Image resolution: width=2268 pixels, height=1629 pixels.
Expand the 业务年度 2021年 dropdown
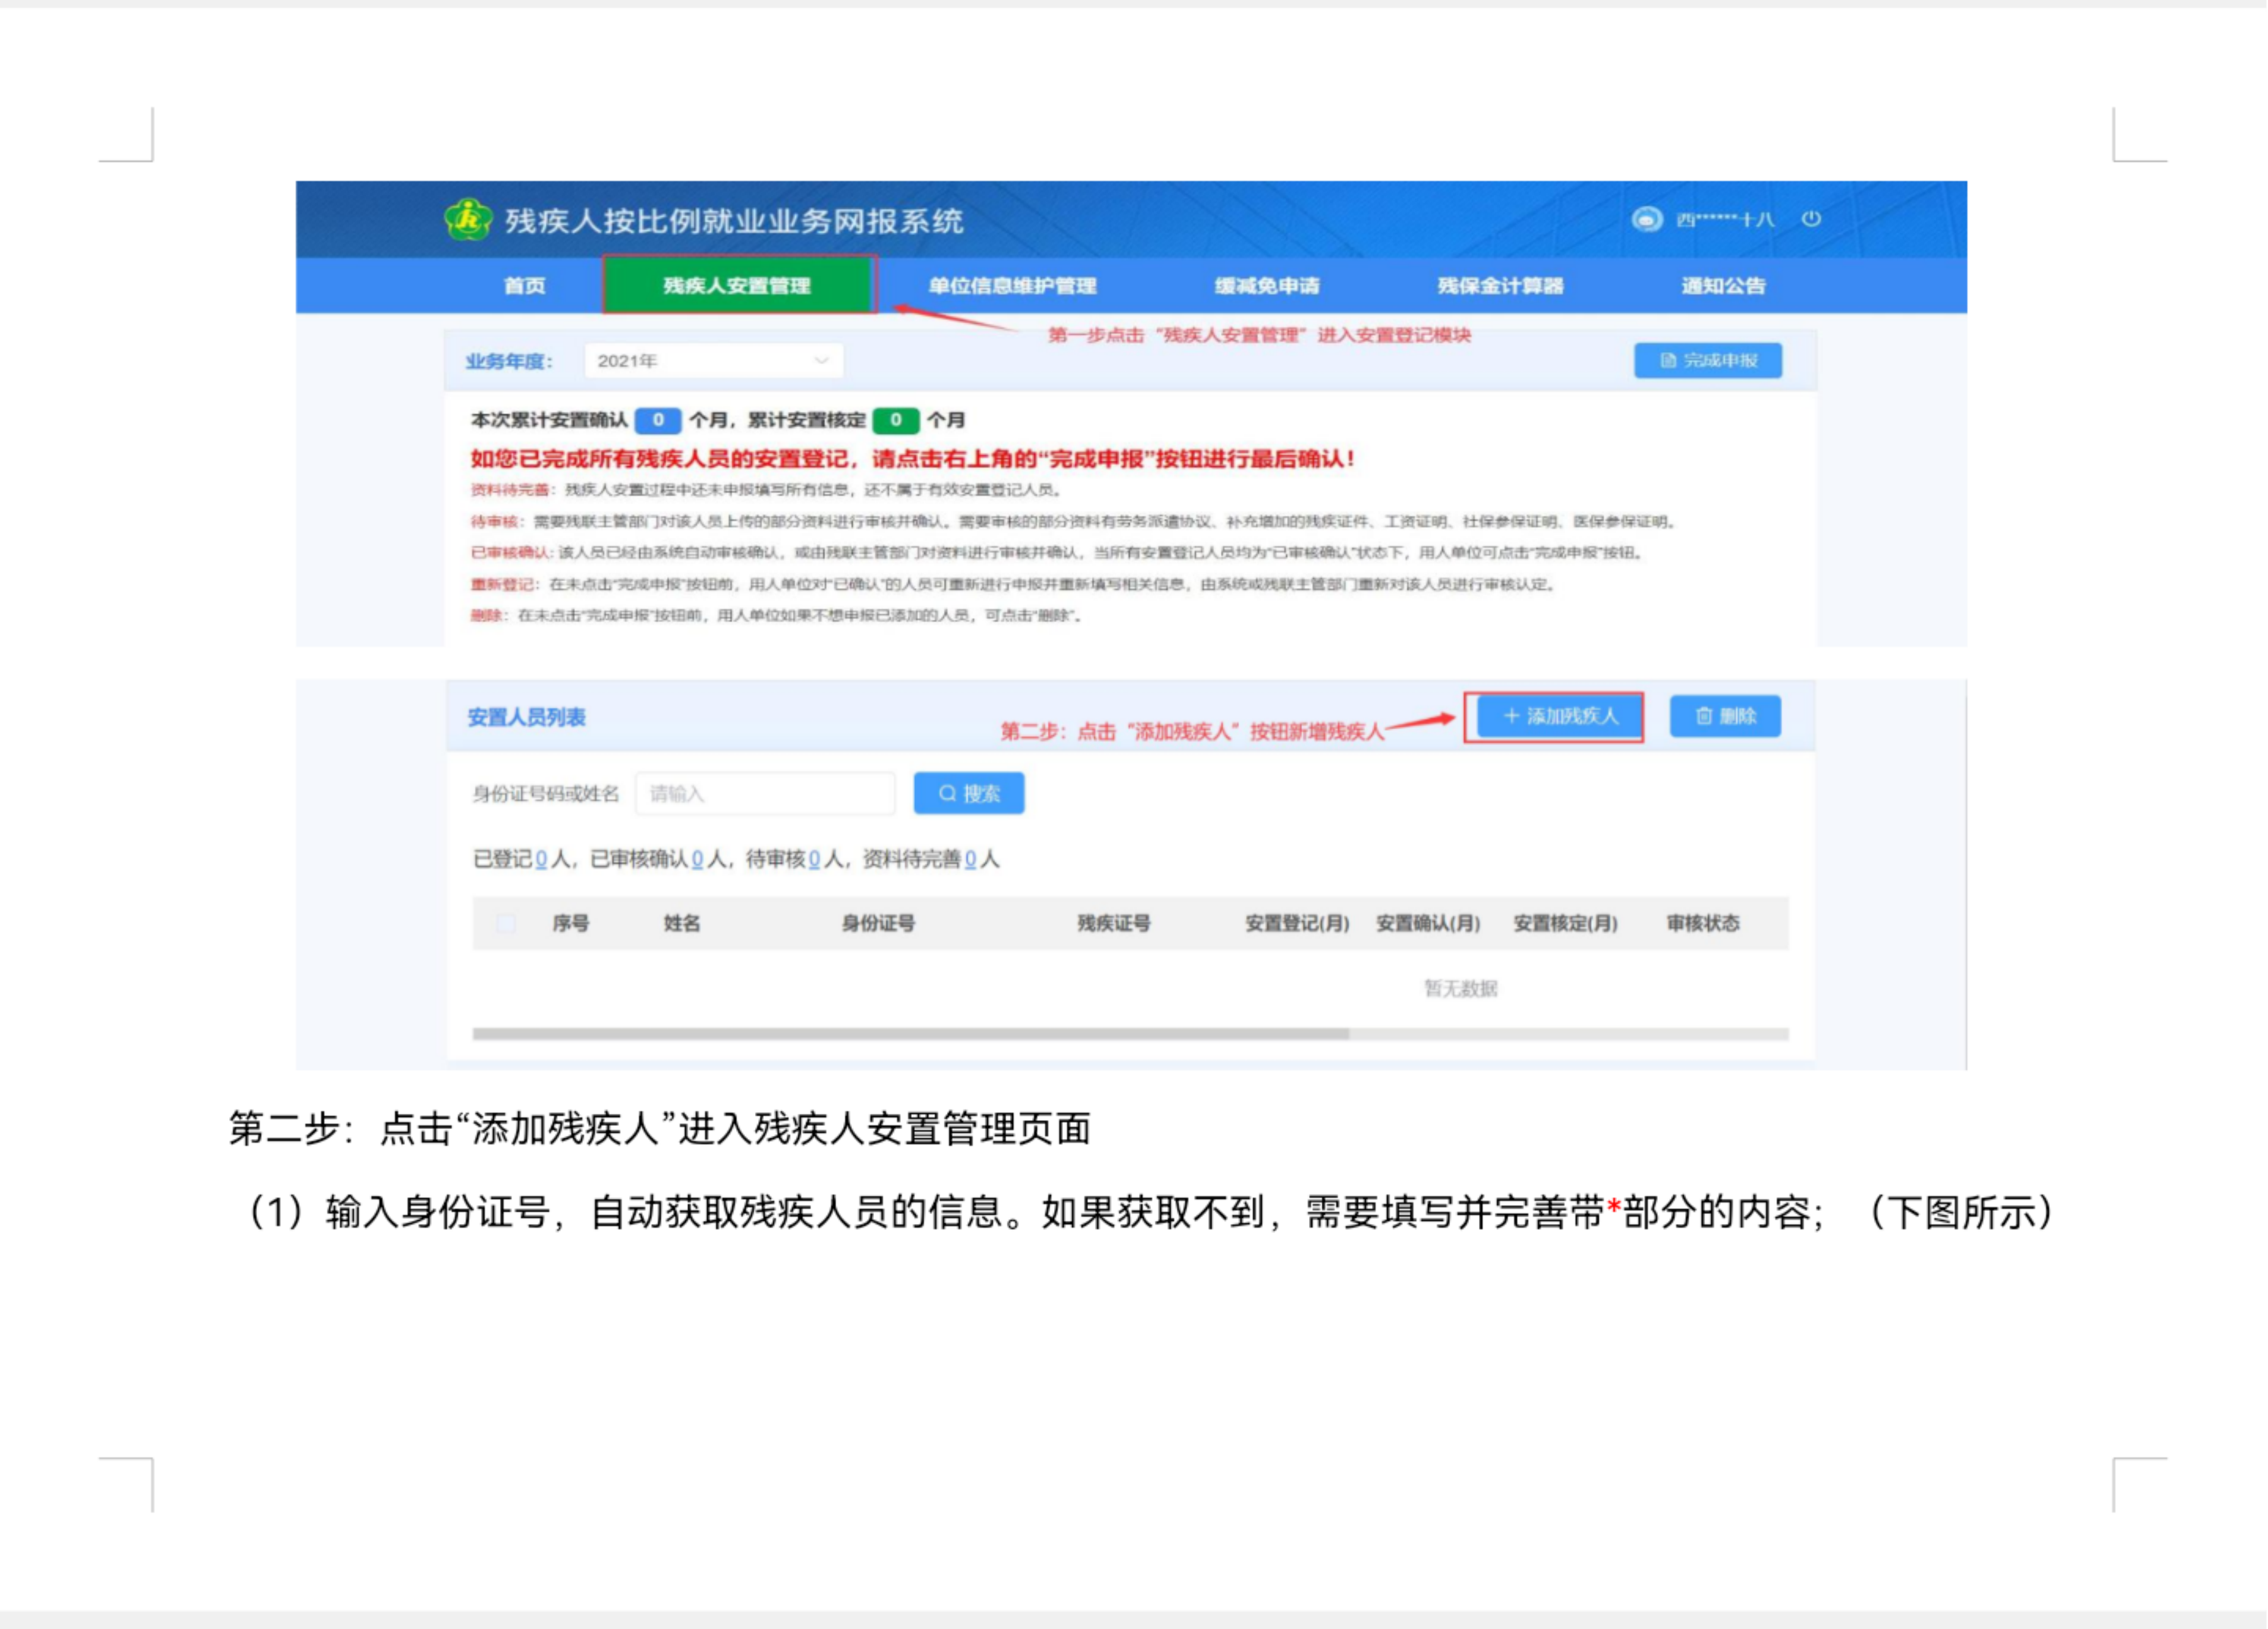tap(713, 361)
